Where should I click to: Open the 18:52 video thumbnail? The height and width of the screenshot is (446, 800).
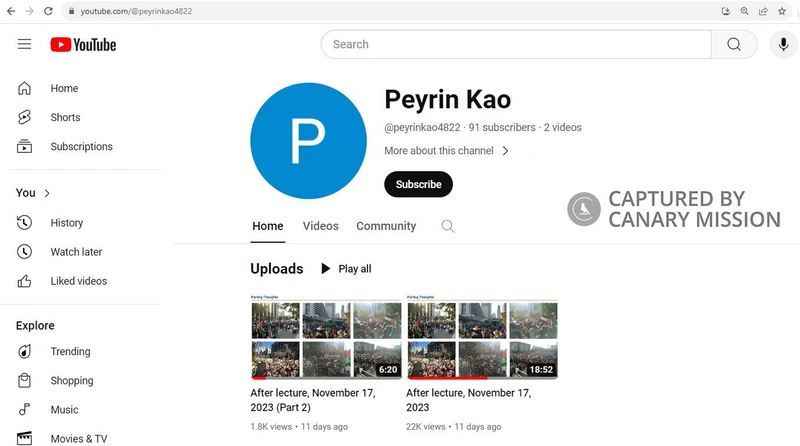click(482, 337)
